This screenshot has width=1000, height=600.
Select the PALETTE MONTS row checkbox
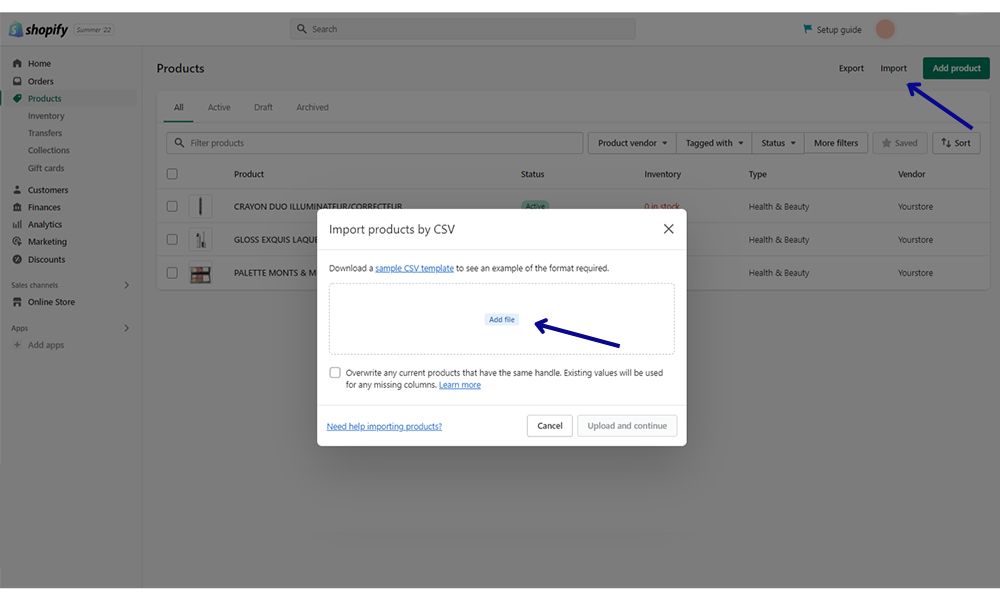click(x=172, y=272)
